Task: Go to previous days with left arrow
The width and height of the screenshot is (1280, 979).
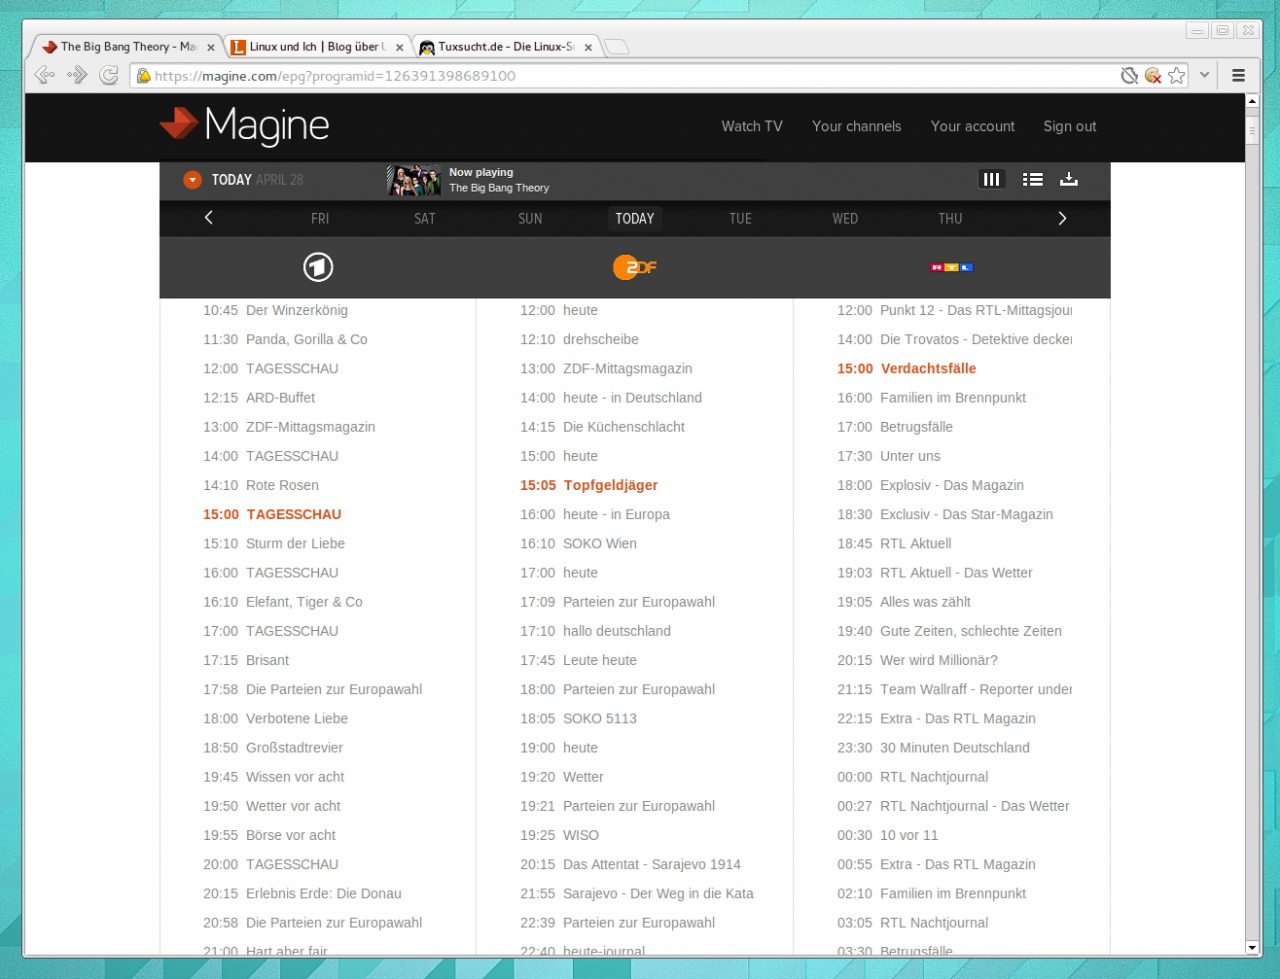Action: click(x=209, y=218)
